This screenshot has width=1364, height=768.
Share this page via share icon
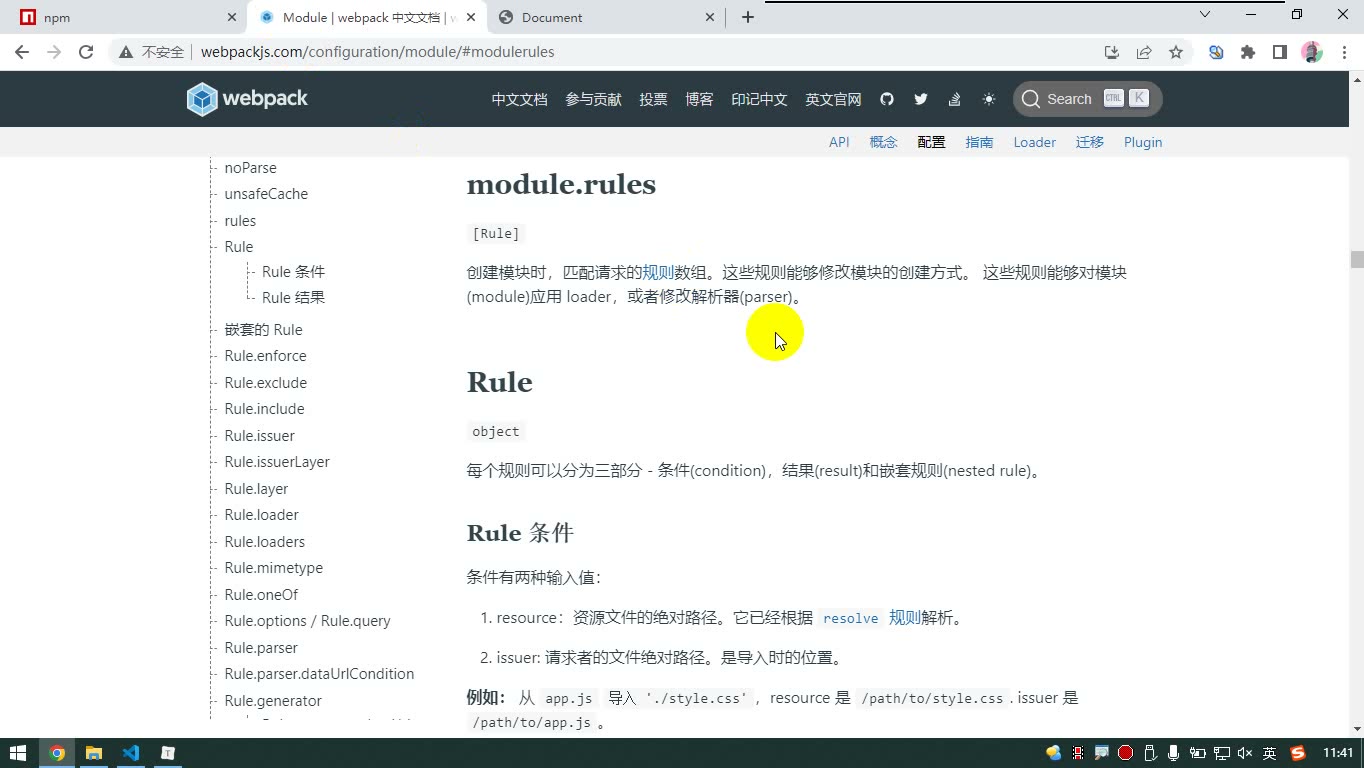tap(1144, 52)
